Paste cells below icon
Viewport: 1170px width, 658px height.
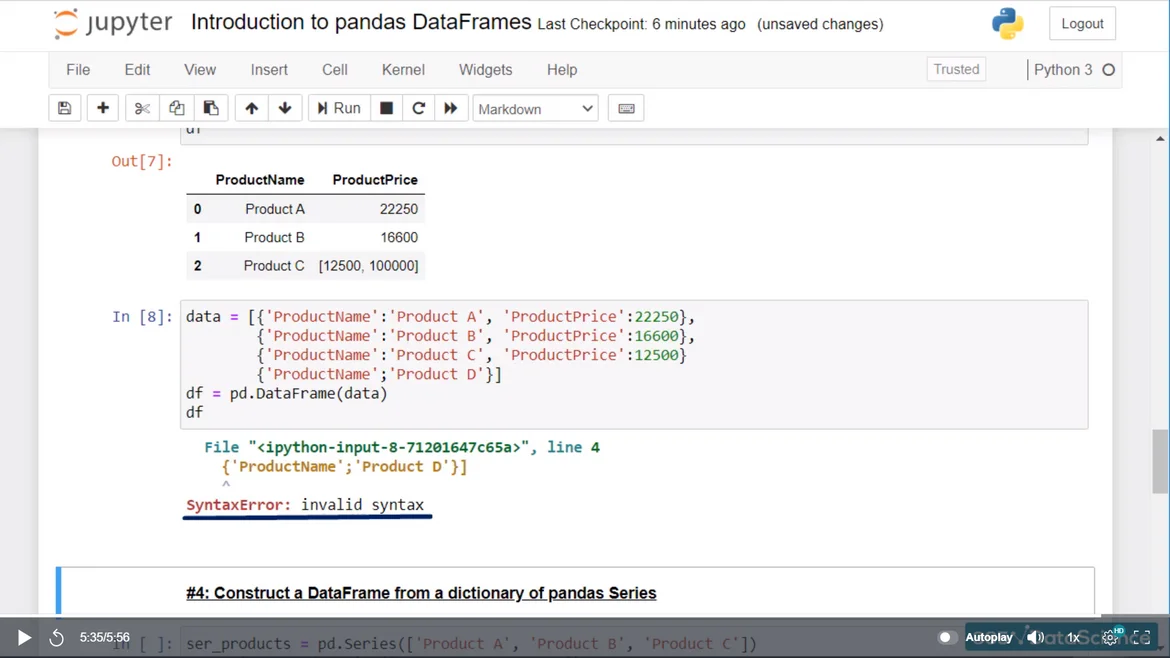[211, 108]
